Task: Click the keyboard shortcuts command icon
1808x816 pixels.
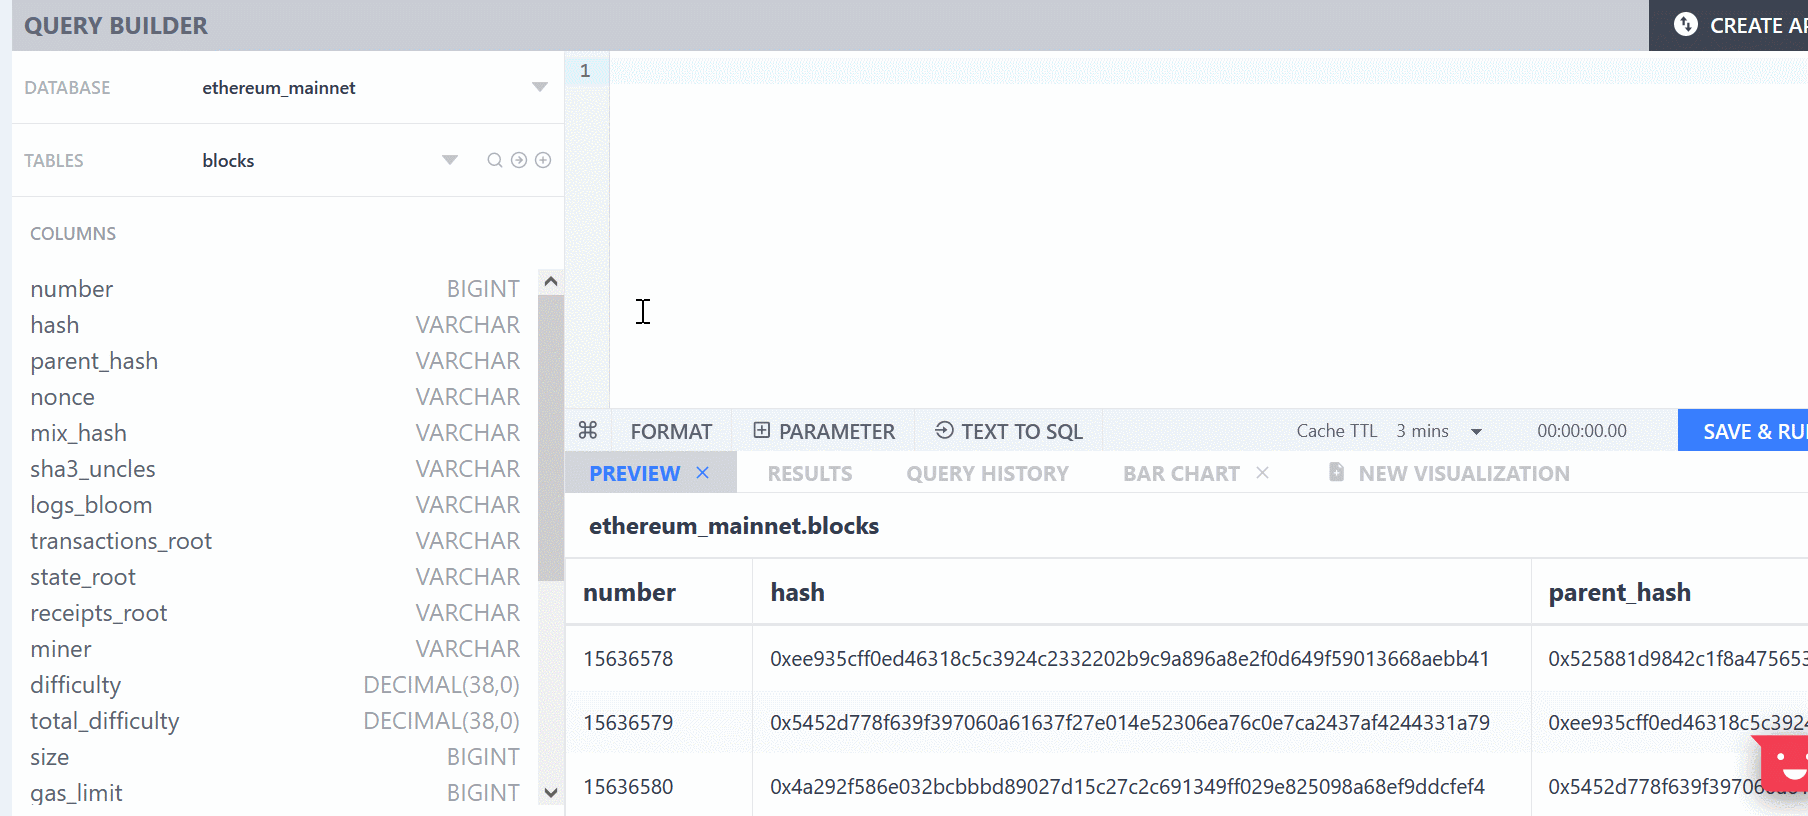Action: pyautogui.click(x=588, y=431)
